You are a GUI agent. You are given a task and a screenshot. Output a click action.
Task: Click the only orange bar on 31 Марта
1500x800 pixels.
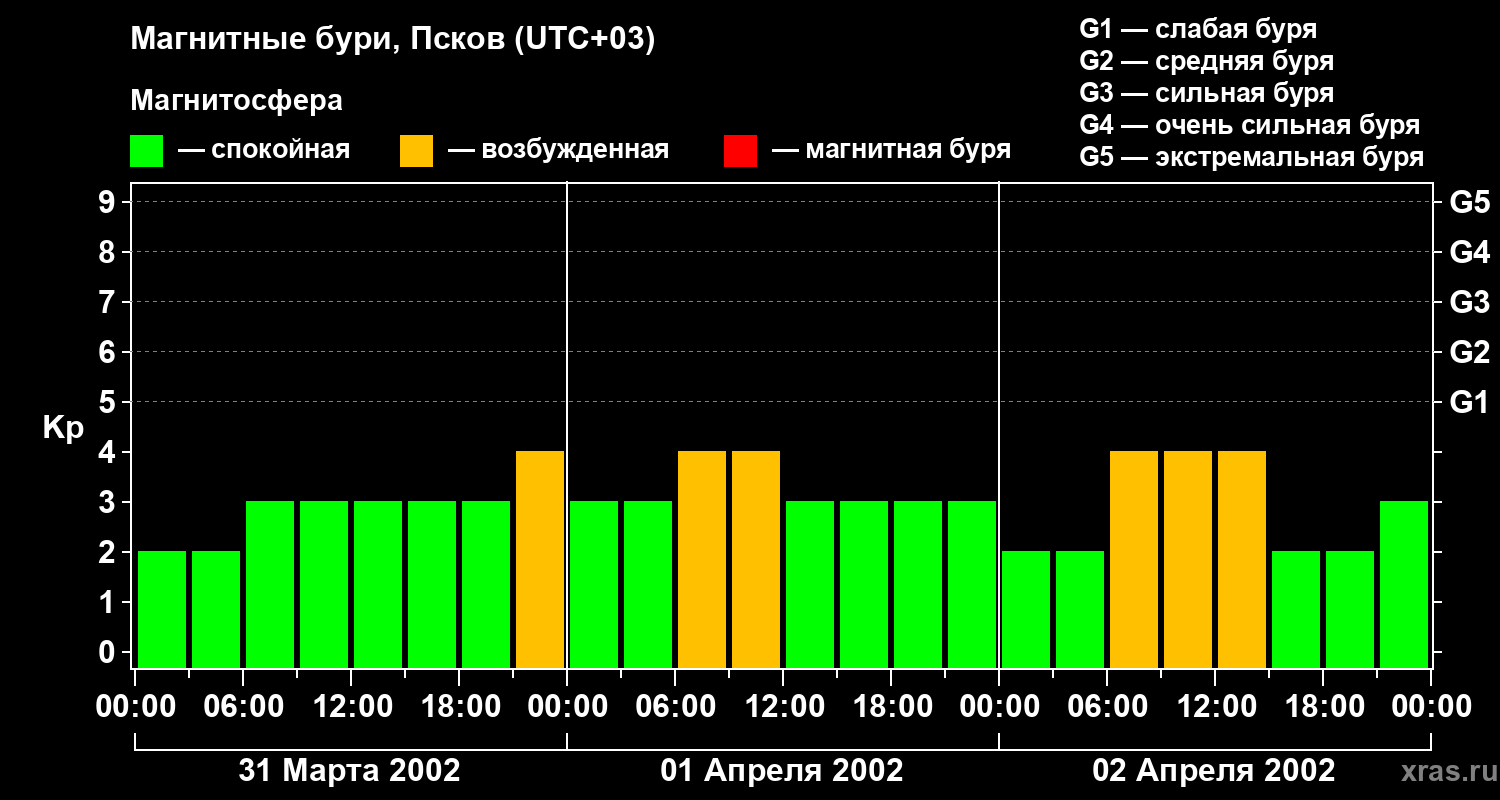coord(540,559)
